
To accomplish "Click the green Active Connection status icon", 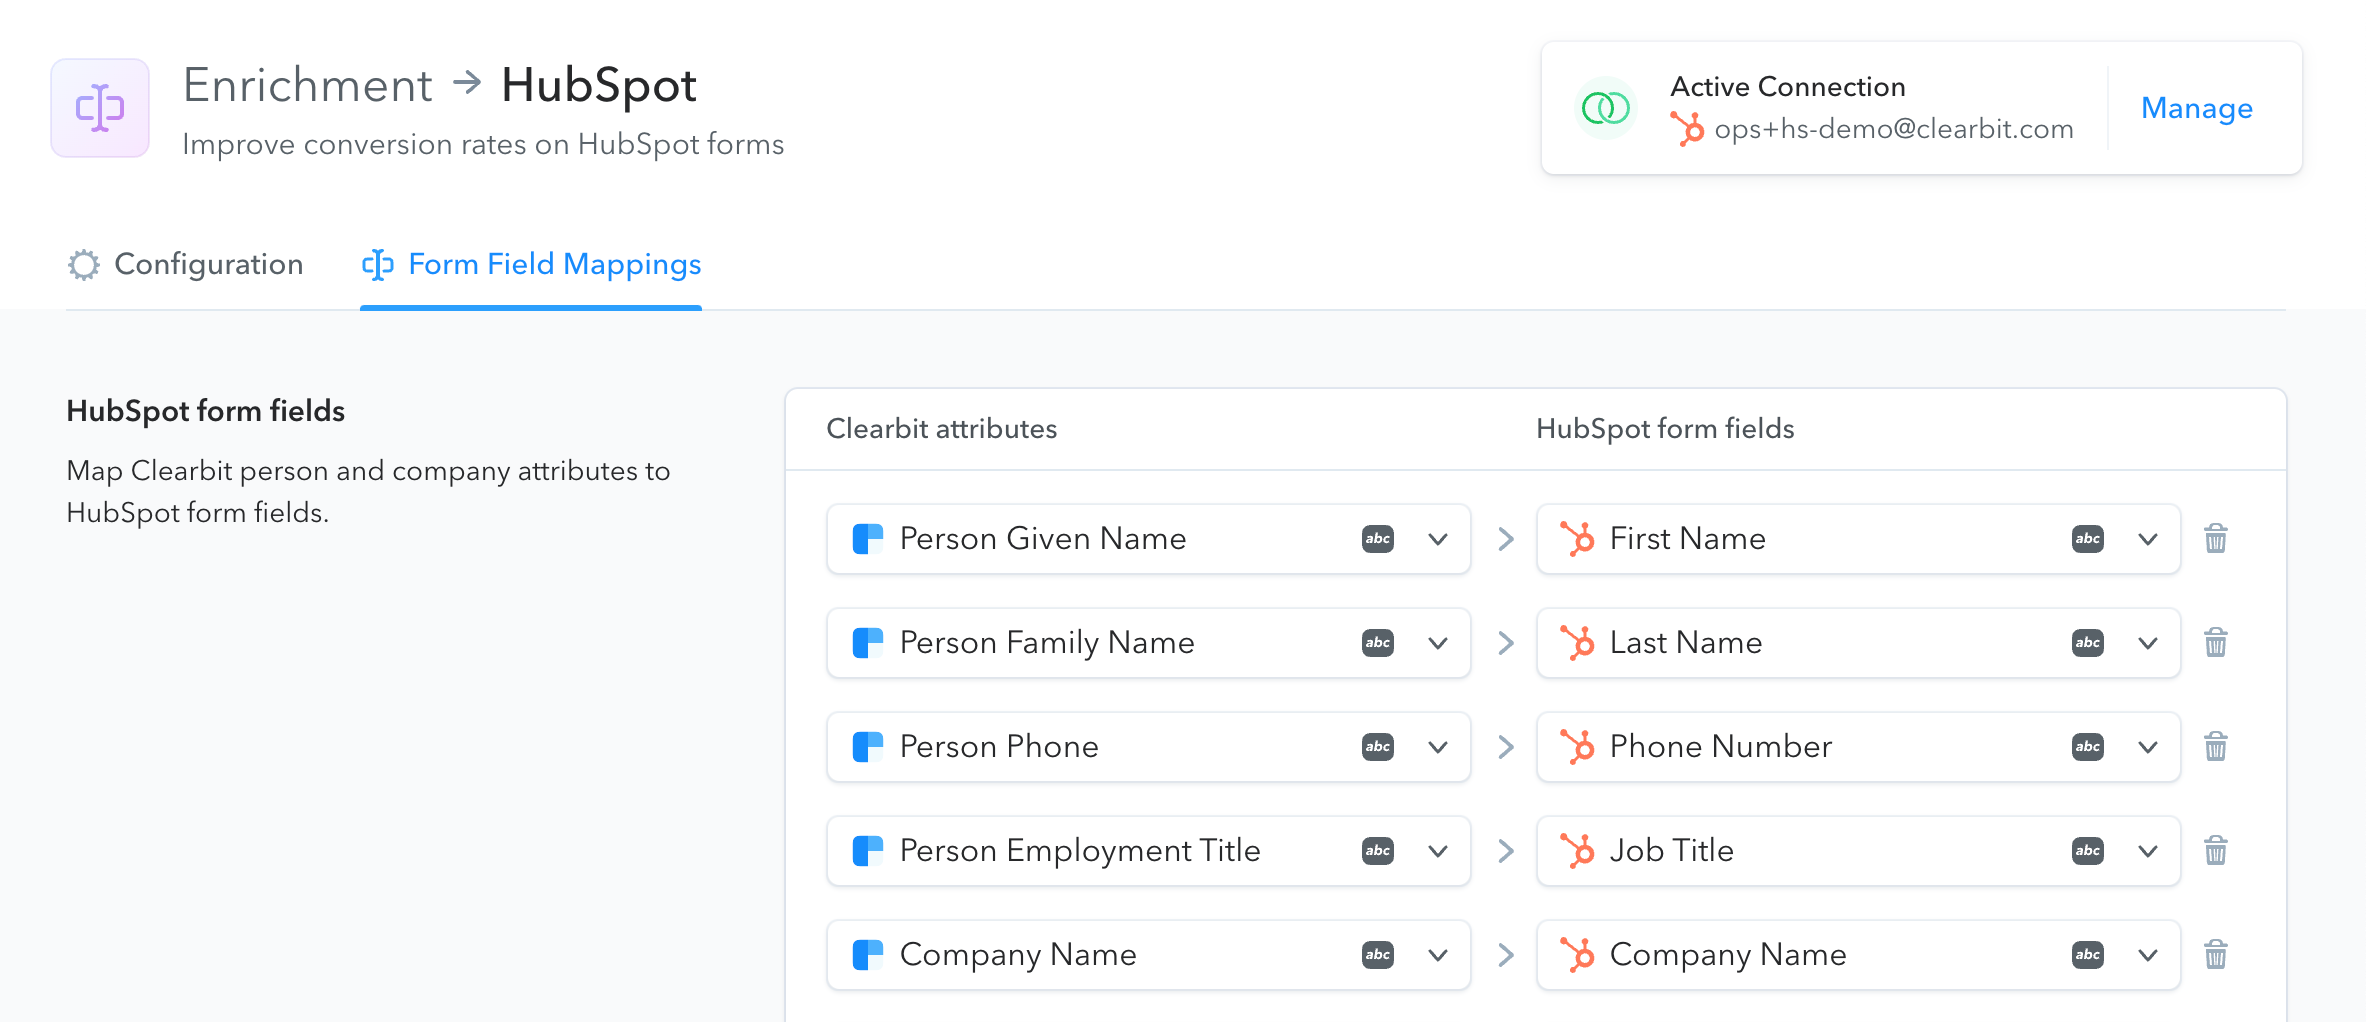I will [x=1606, y=108].
